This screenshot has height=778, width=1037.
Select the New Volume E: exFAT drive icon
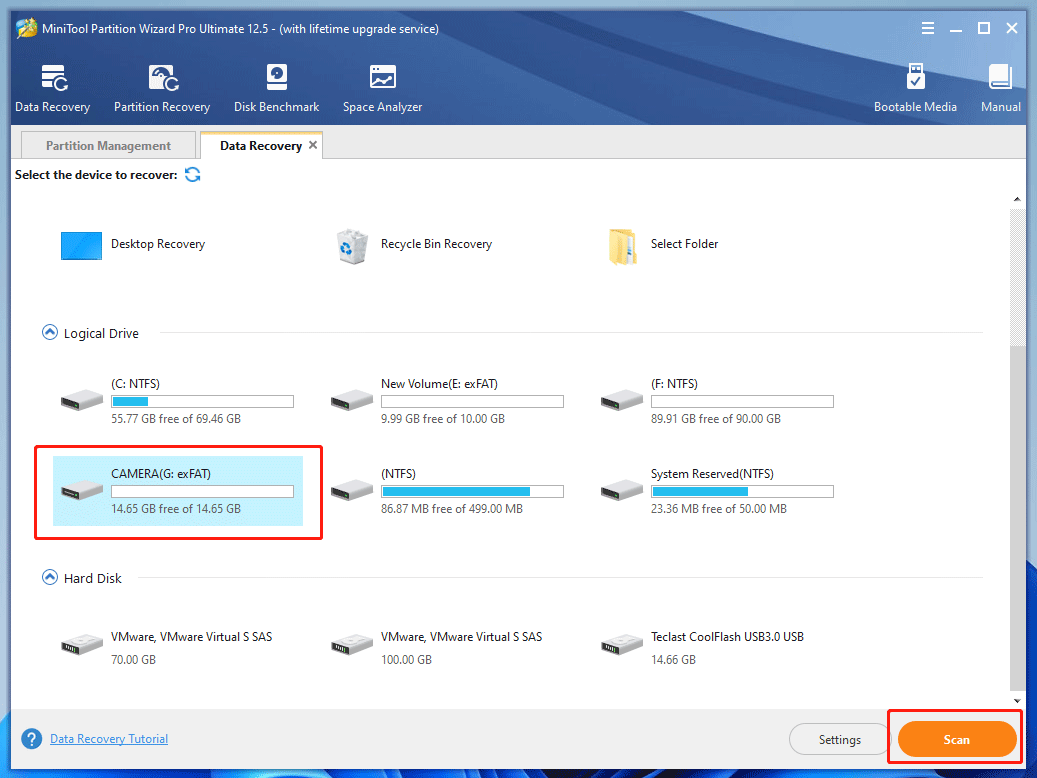pos(352,400)
